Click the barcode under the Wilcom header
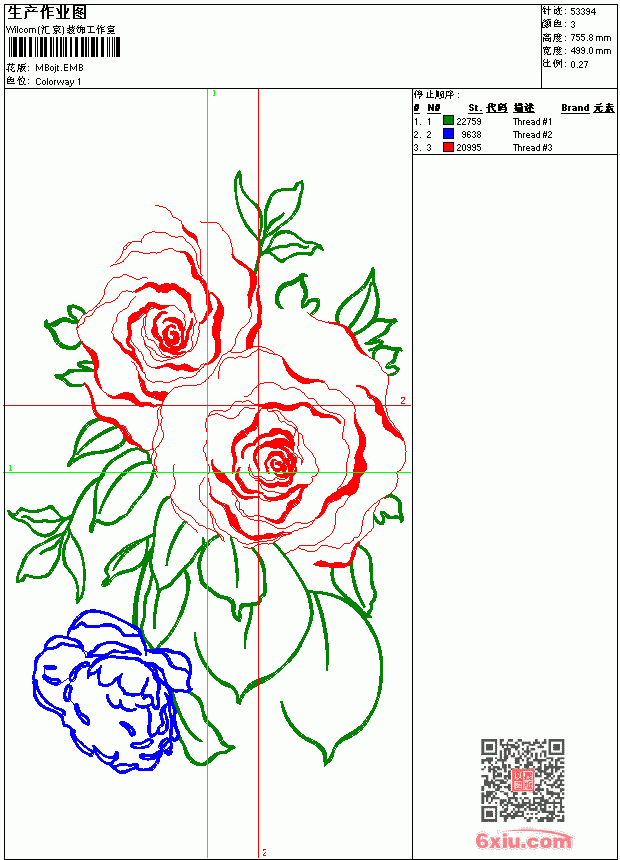This screenshot has width=620, height=860. pos(64,47)
